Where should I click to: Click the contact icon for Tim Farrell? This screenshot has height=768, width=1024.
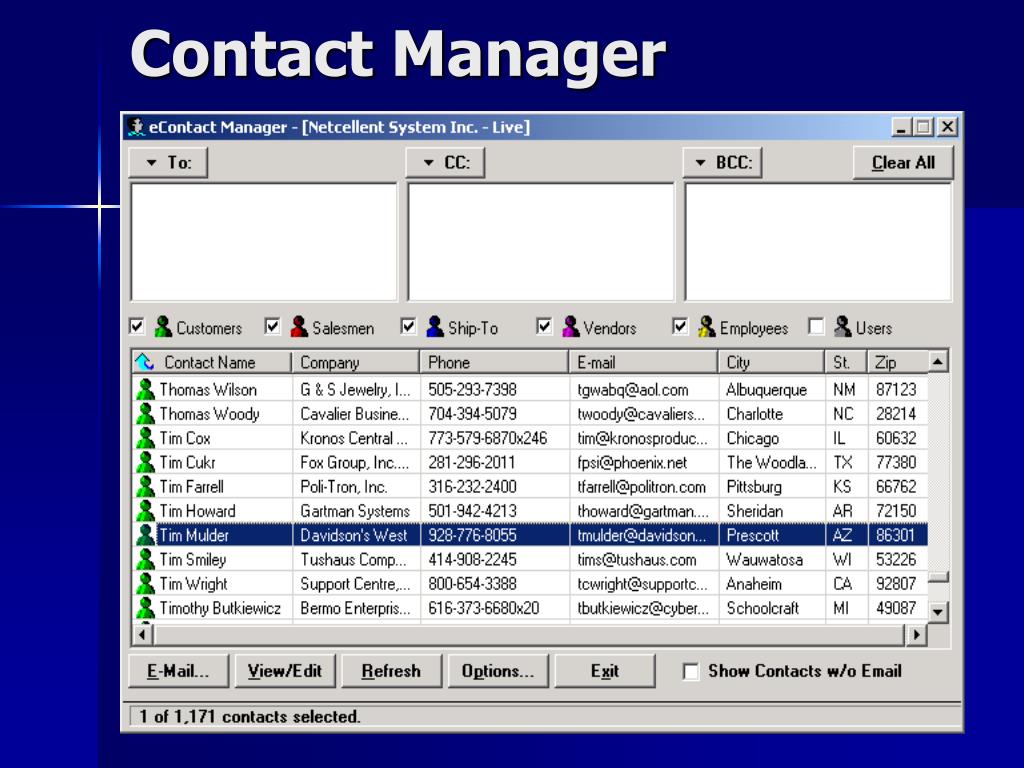coord(145,487)
